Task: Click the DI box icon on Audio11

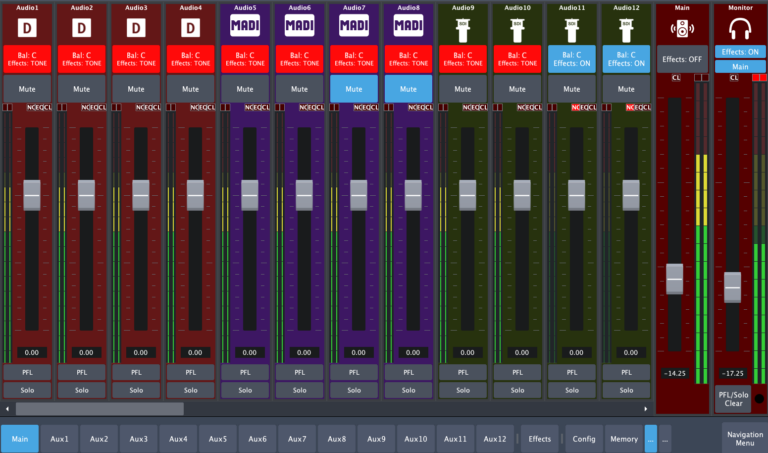Action: [x=572, y=30]
